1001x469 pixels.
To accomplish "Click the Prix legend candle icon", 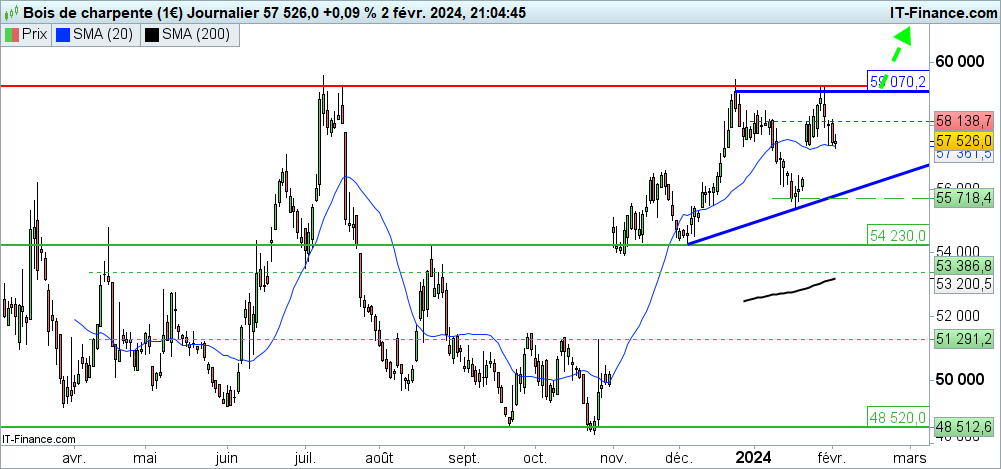I will tap(12, 35).
